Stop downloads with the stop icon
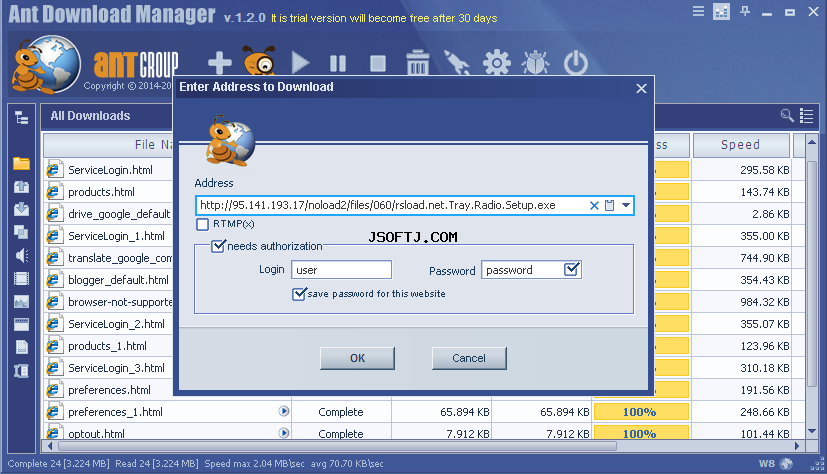827x474 pixels. point(378,64)
